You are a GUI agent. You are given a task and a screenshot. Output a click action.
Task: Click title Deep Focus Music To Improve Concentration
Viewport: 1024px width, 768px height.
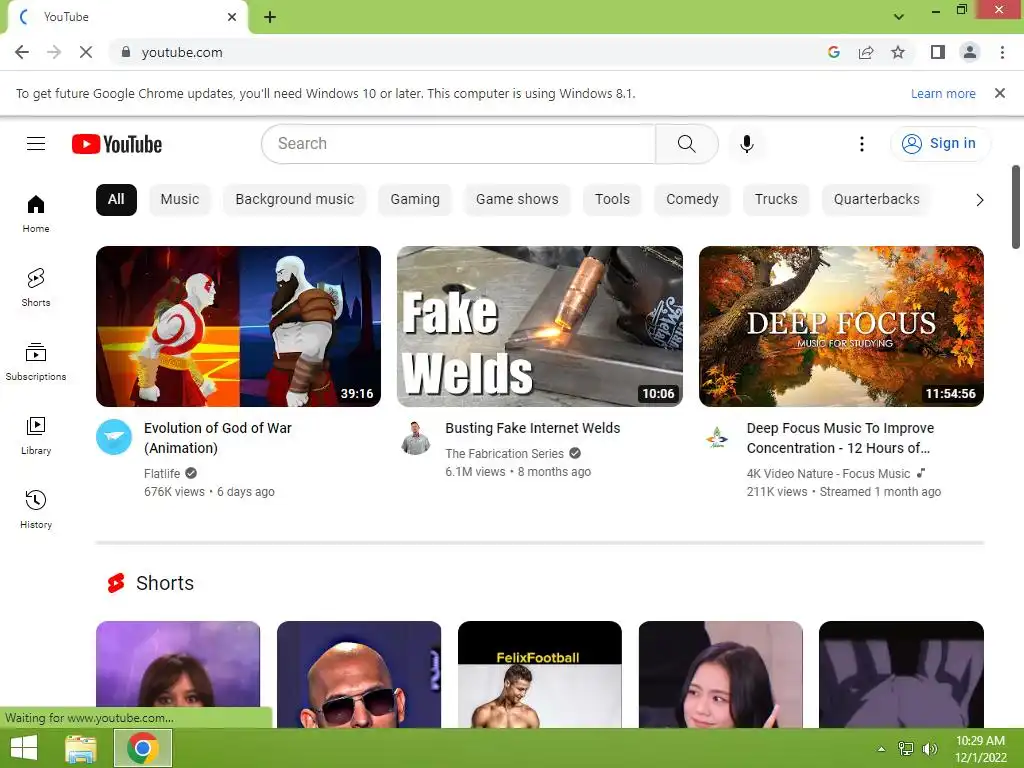point(840,438)
